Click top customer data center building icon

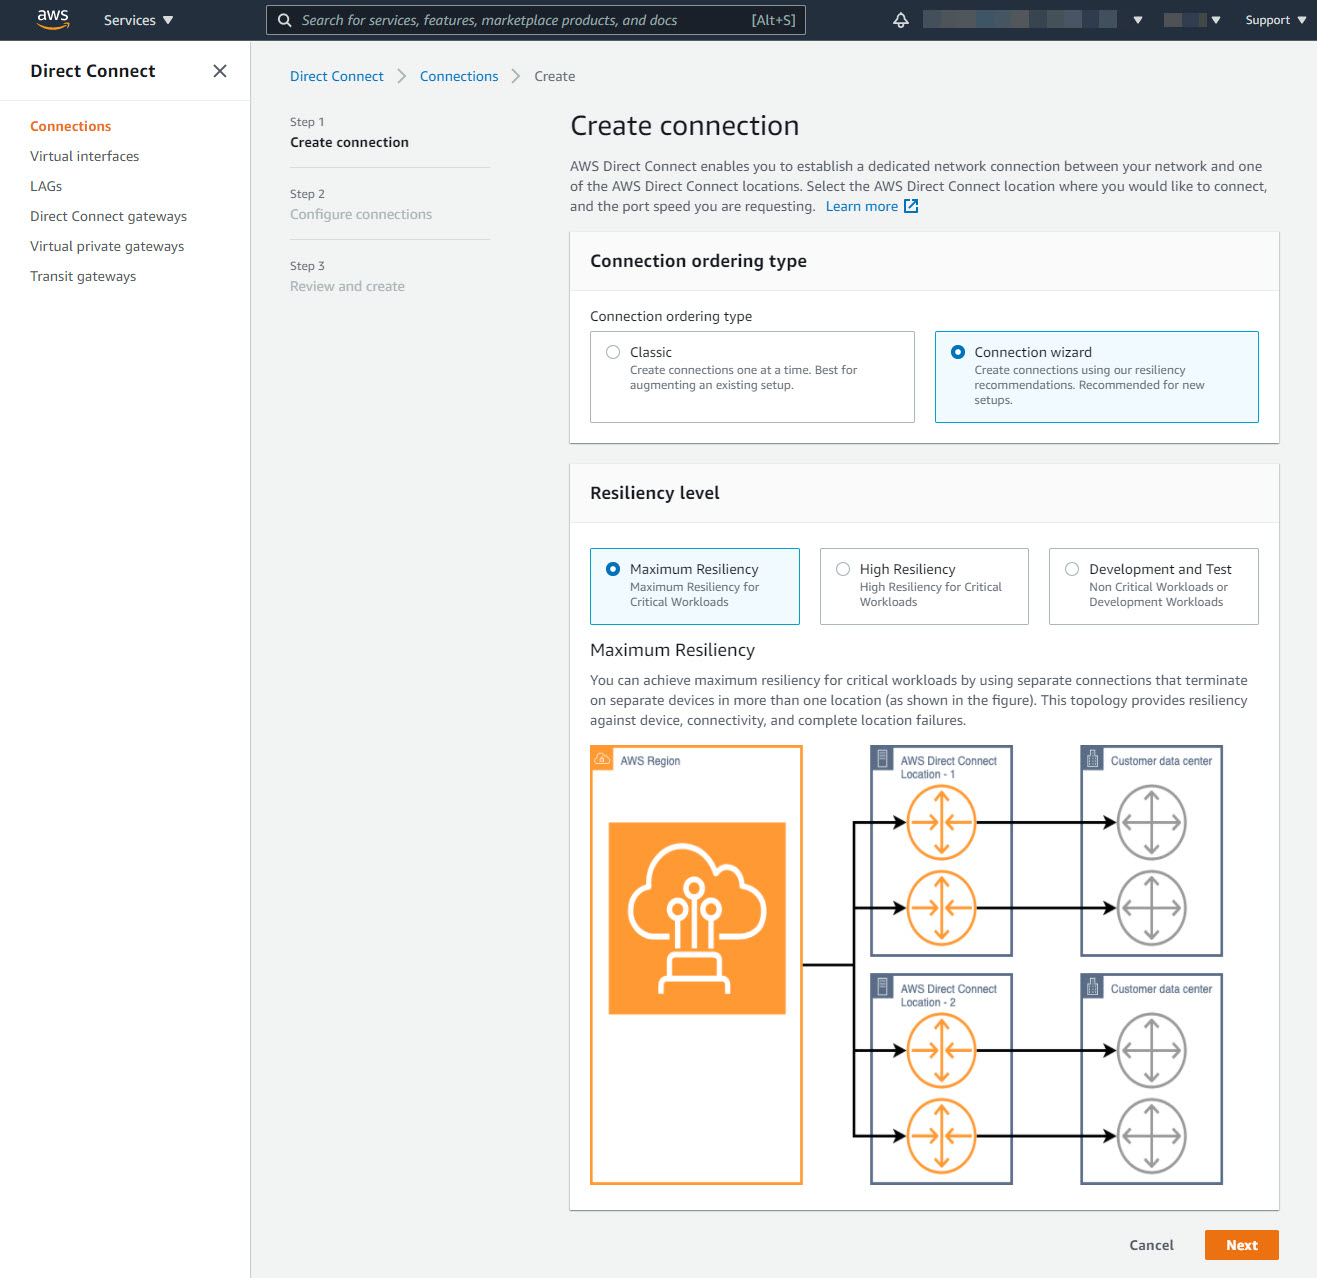tap(1093, 760)
